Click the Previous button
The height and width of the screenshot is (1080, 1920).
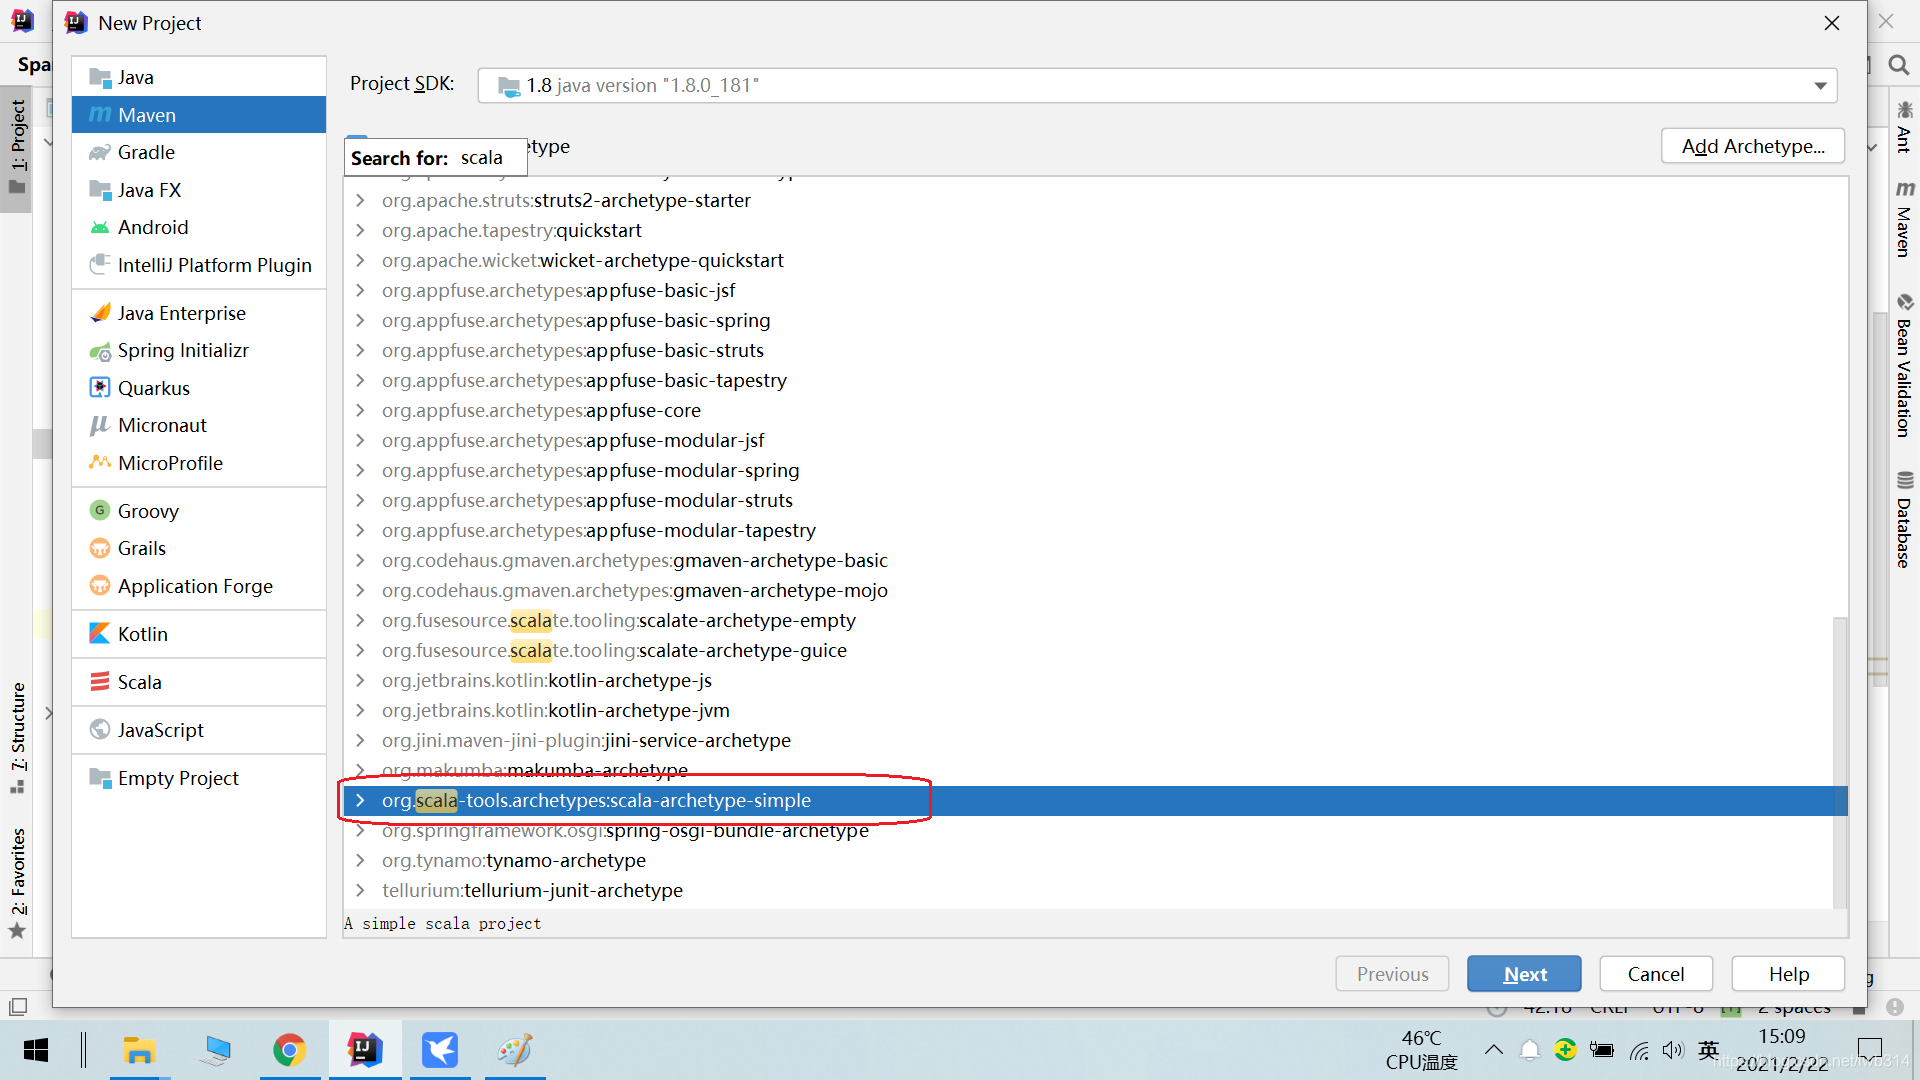coord(1392,974)
